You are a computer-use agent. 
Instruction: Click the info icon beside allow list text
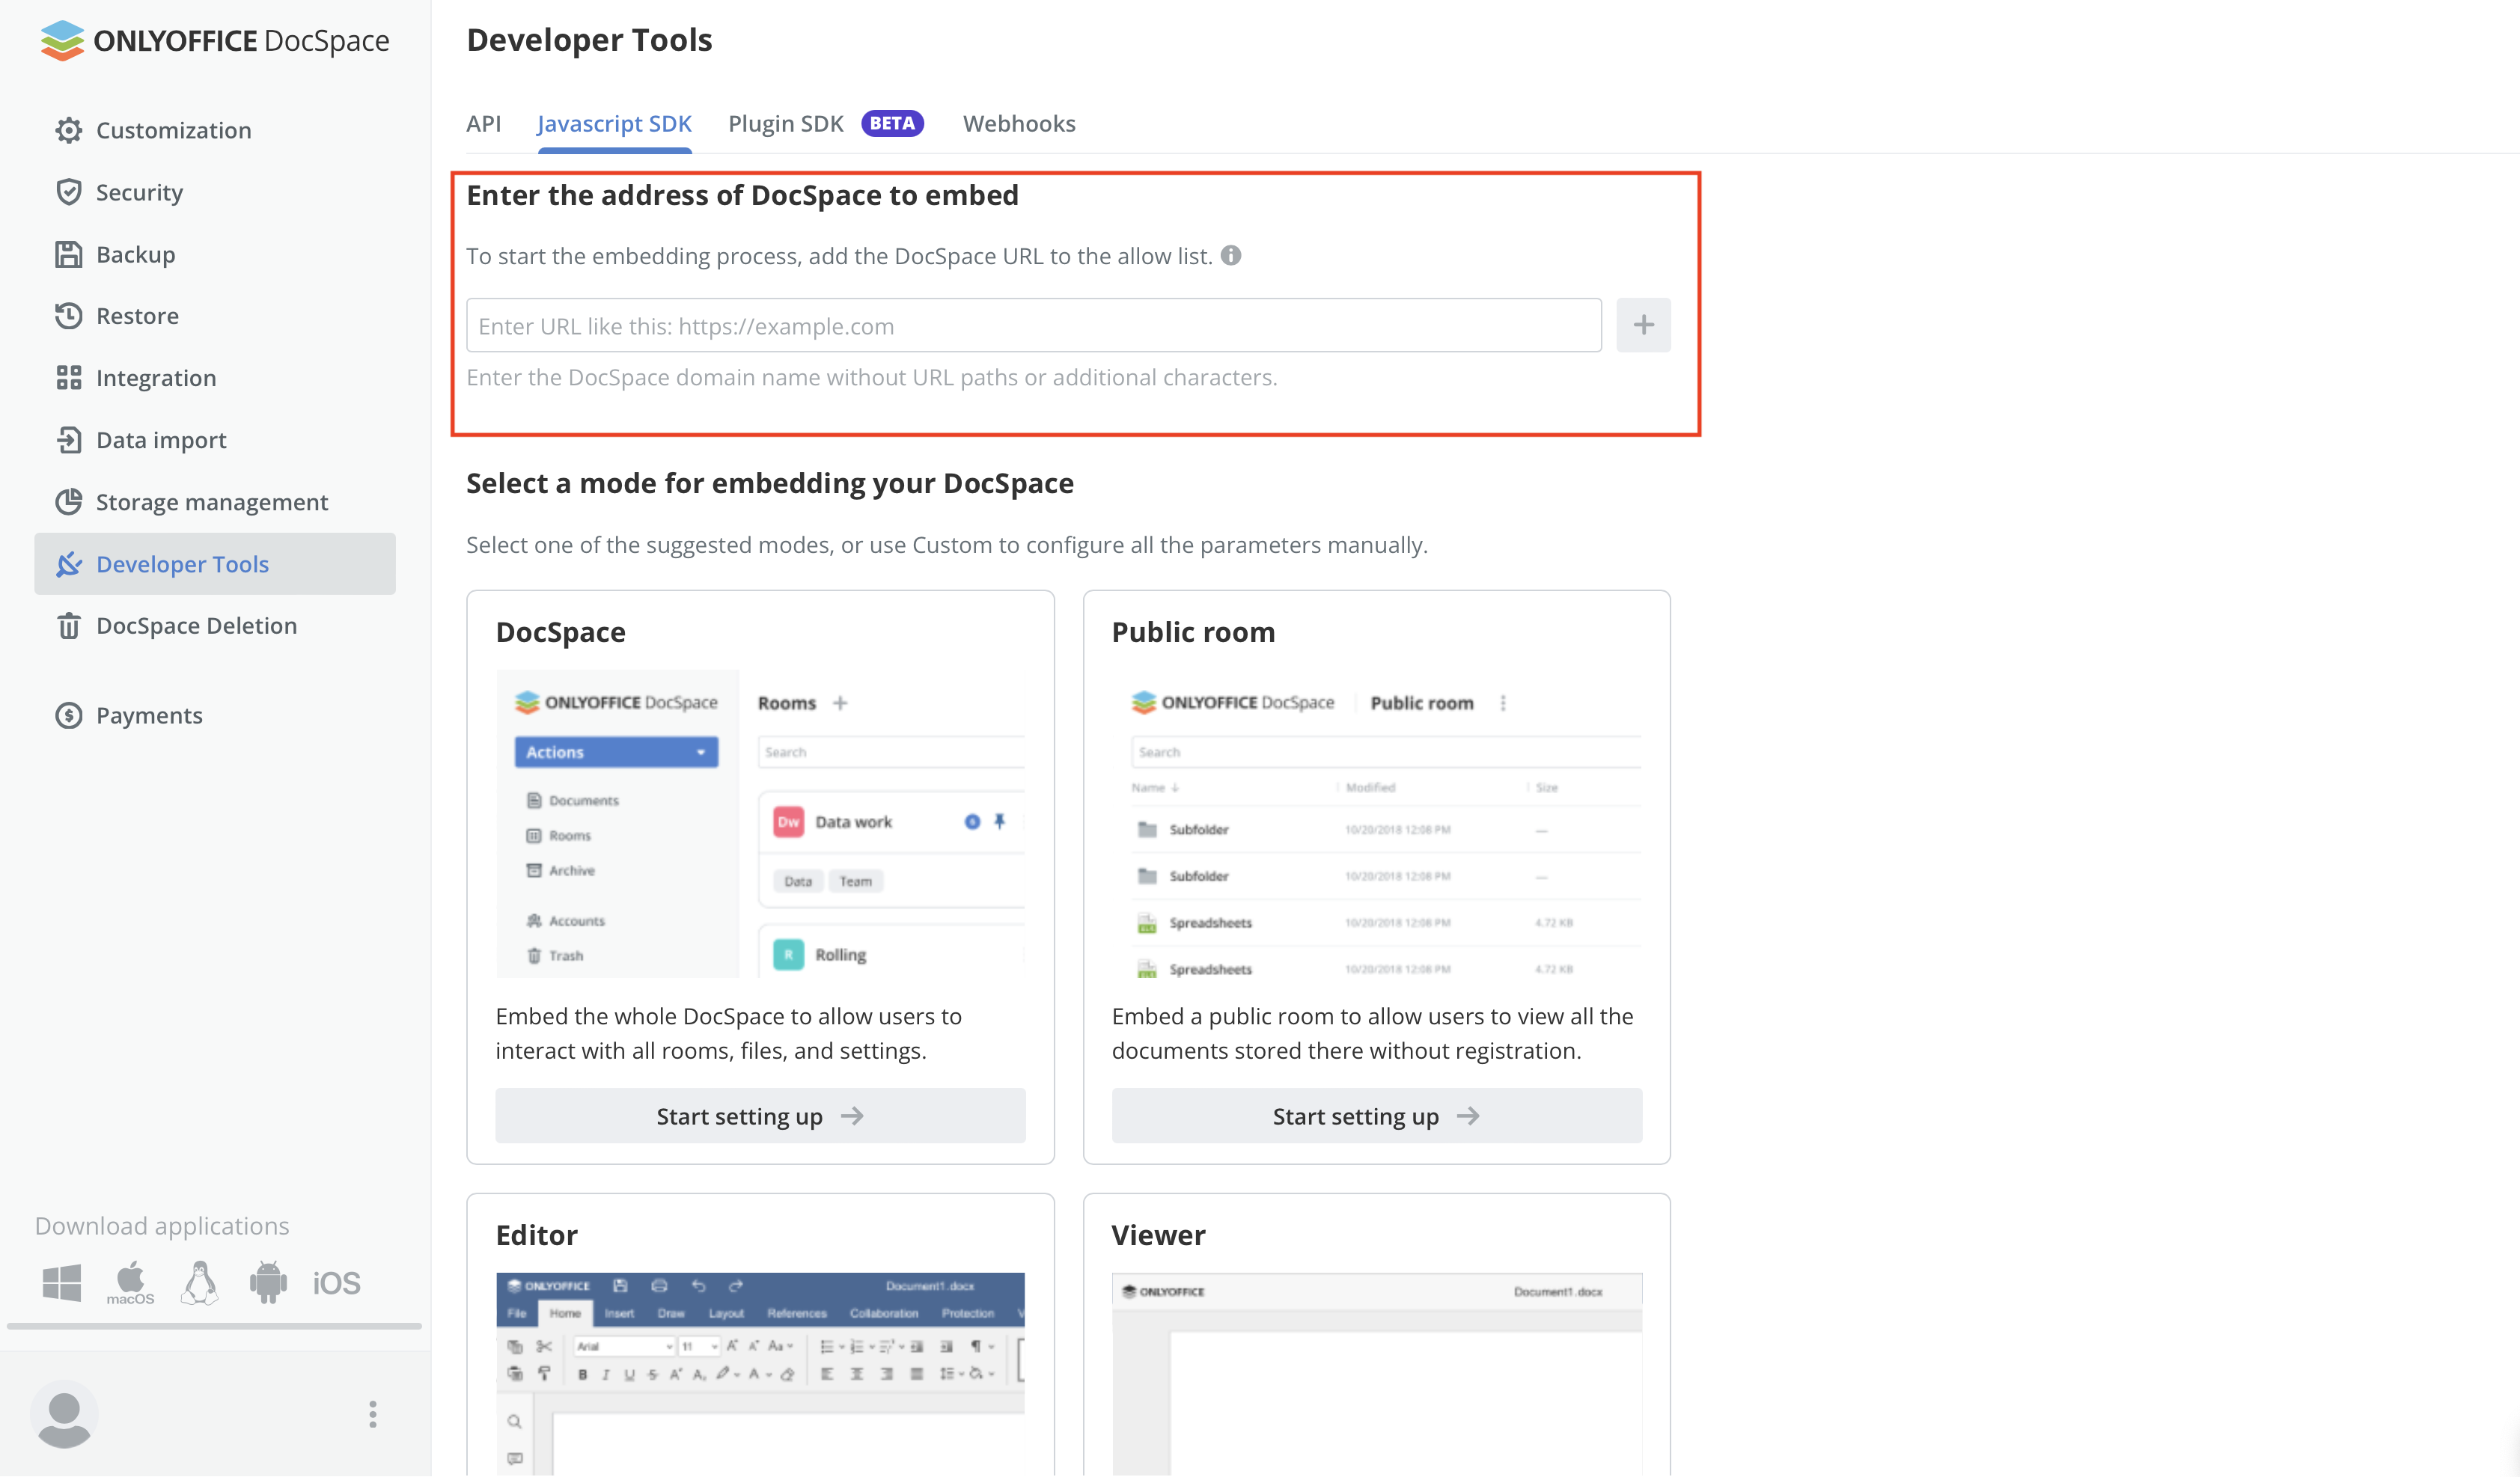(x=1231, y=256)
